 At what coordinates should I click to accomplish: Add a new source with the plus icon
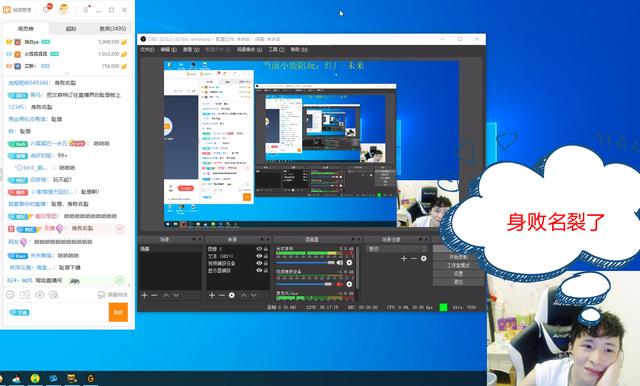[x=211, y=295]
